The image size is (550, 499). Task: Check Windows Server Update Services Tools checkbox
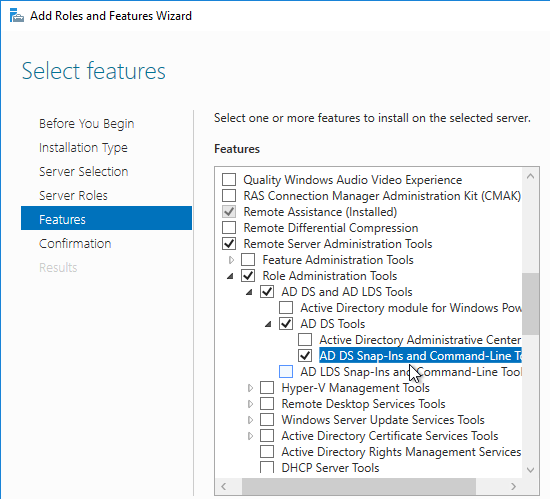pos(267,420)
